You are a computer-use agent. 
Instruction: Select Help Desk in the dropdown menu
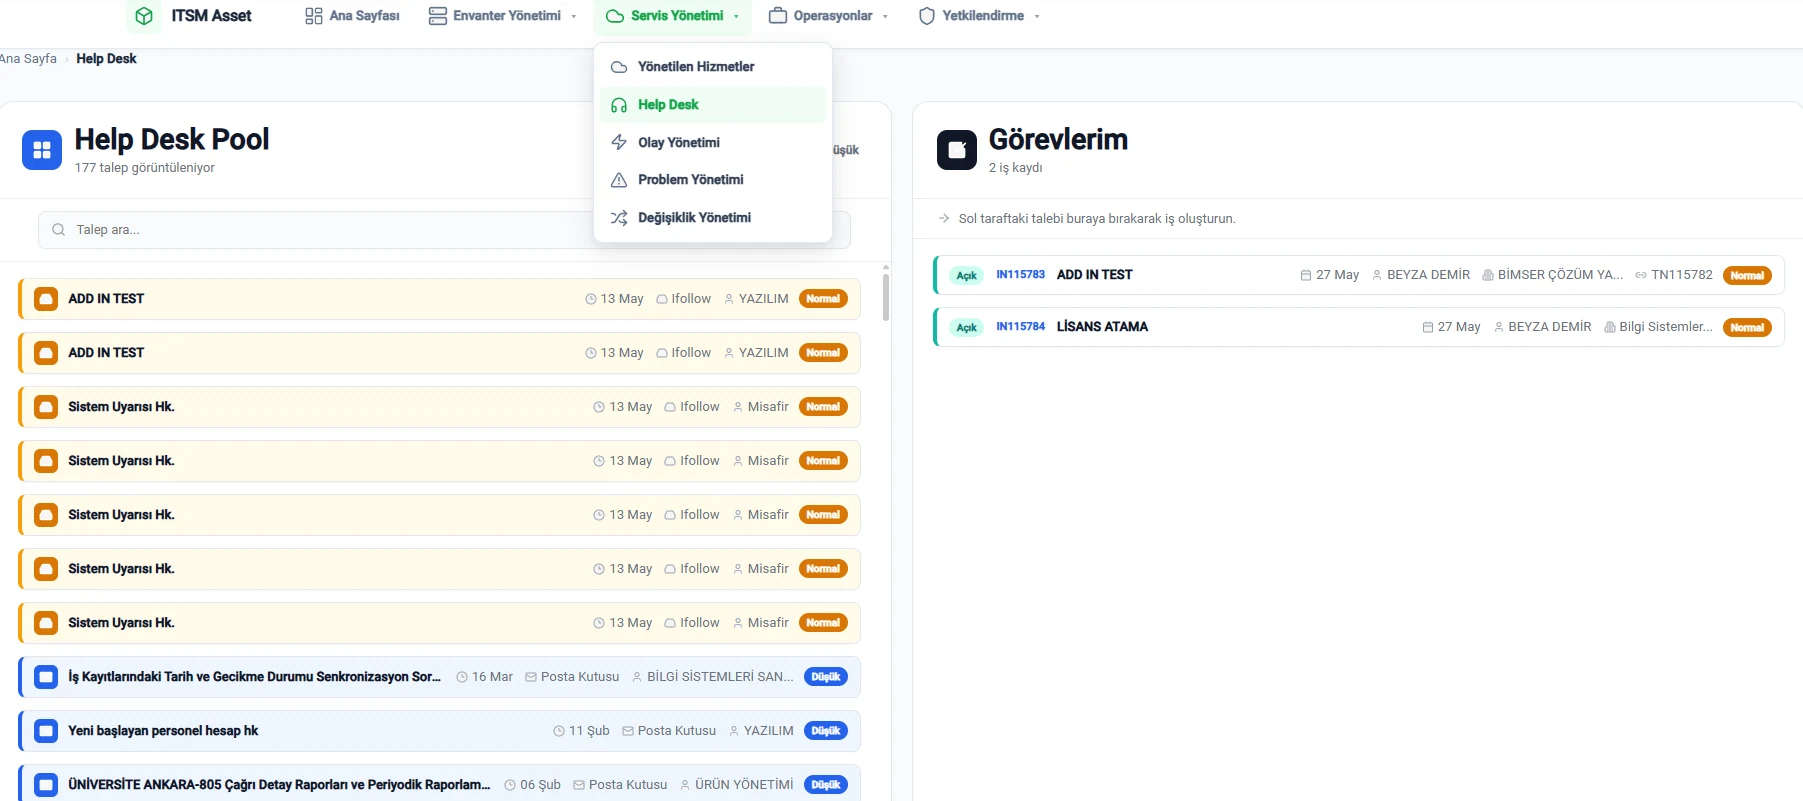coord(712,105)
